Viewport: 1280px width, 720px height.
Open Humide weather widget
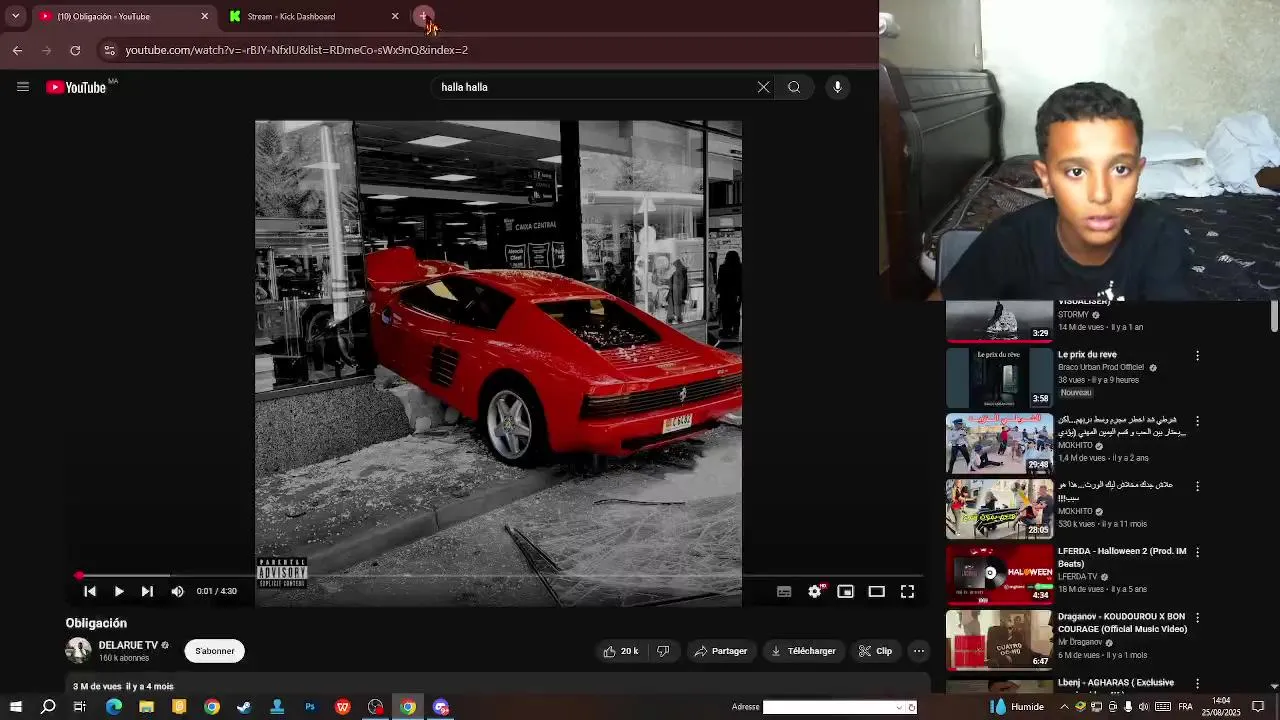pos(1015,707)
